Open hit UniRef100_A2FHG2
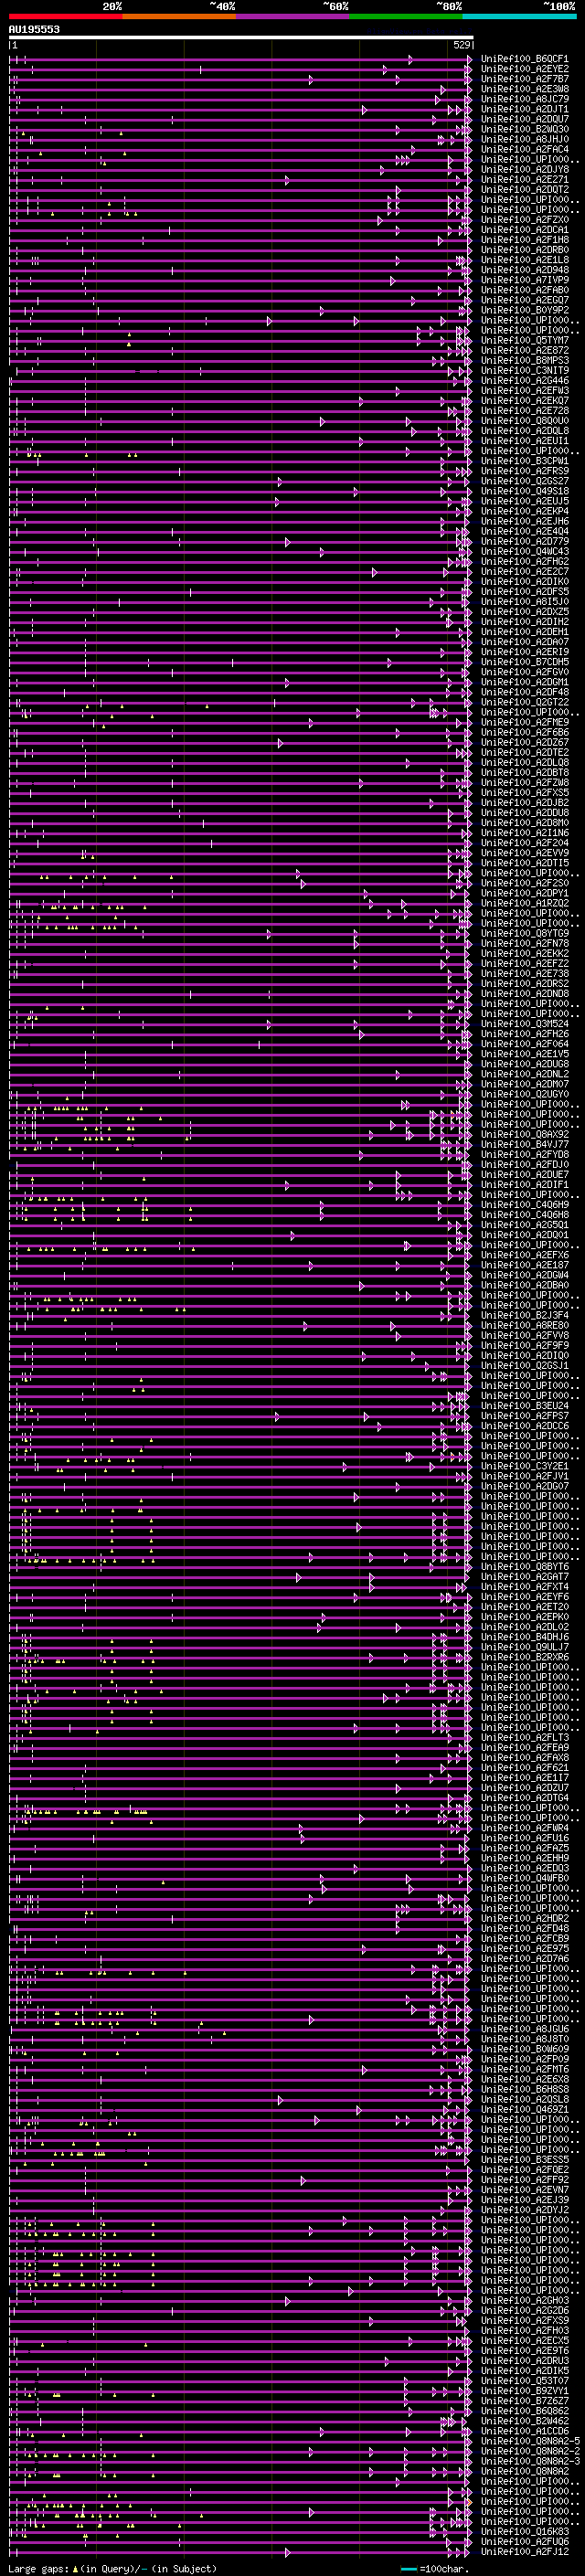This screenshot has height=2576, width=585. click(524, 562)
